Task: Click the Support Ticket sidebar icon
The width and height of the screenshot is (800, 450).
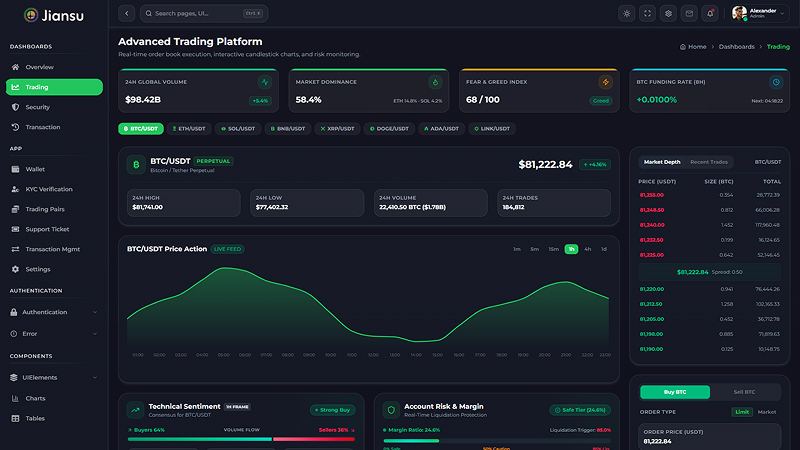Action: pyautogui.click(x=15, y=229)
